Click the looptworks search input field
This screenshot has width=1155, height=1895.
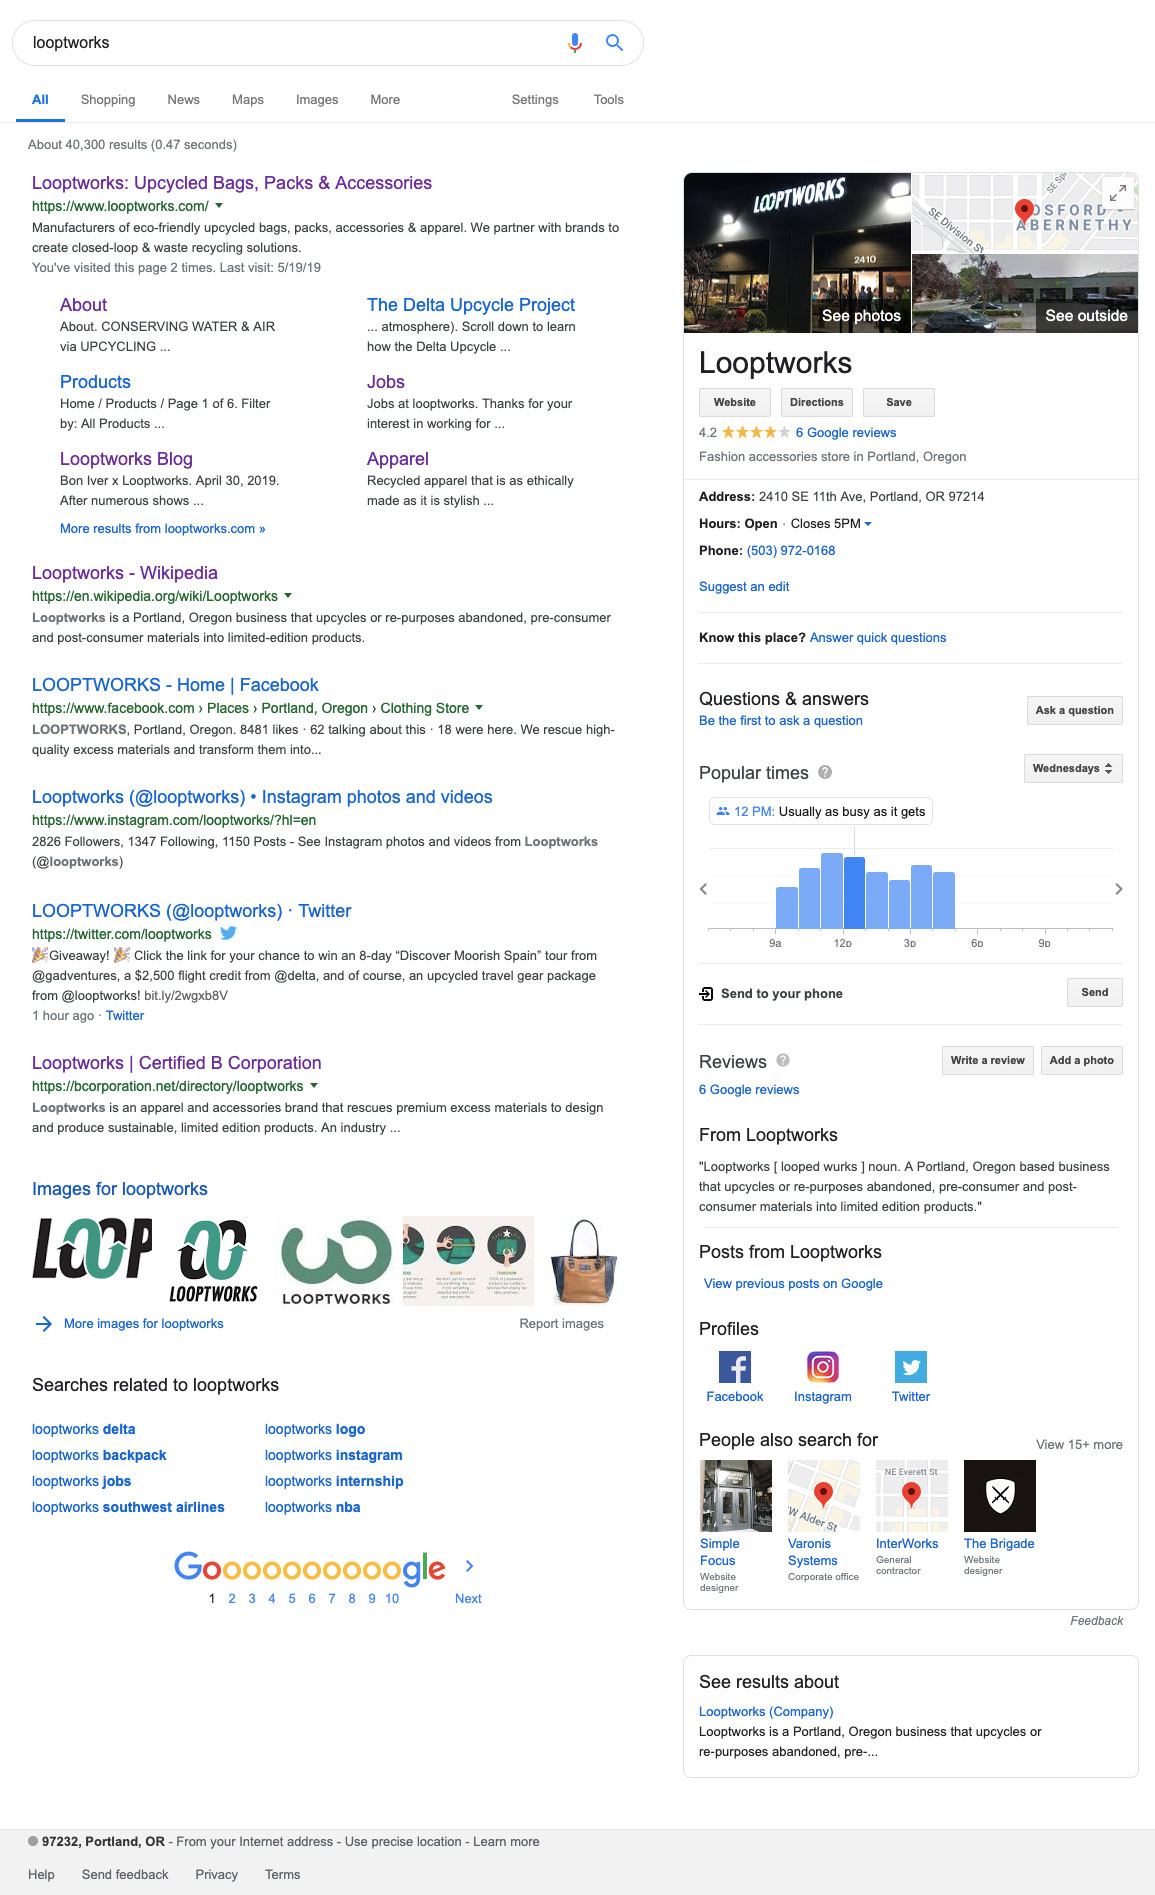point(290,43)
